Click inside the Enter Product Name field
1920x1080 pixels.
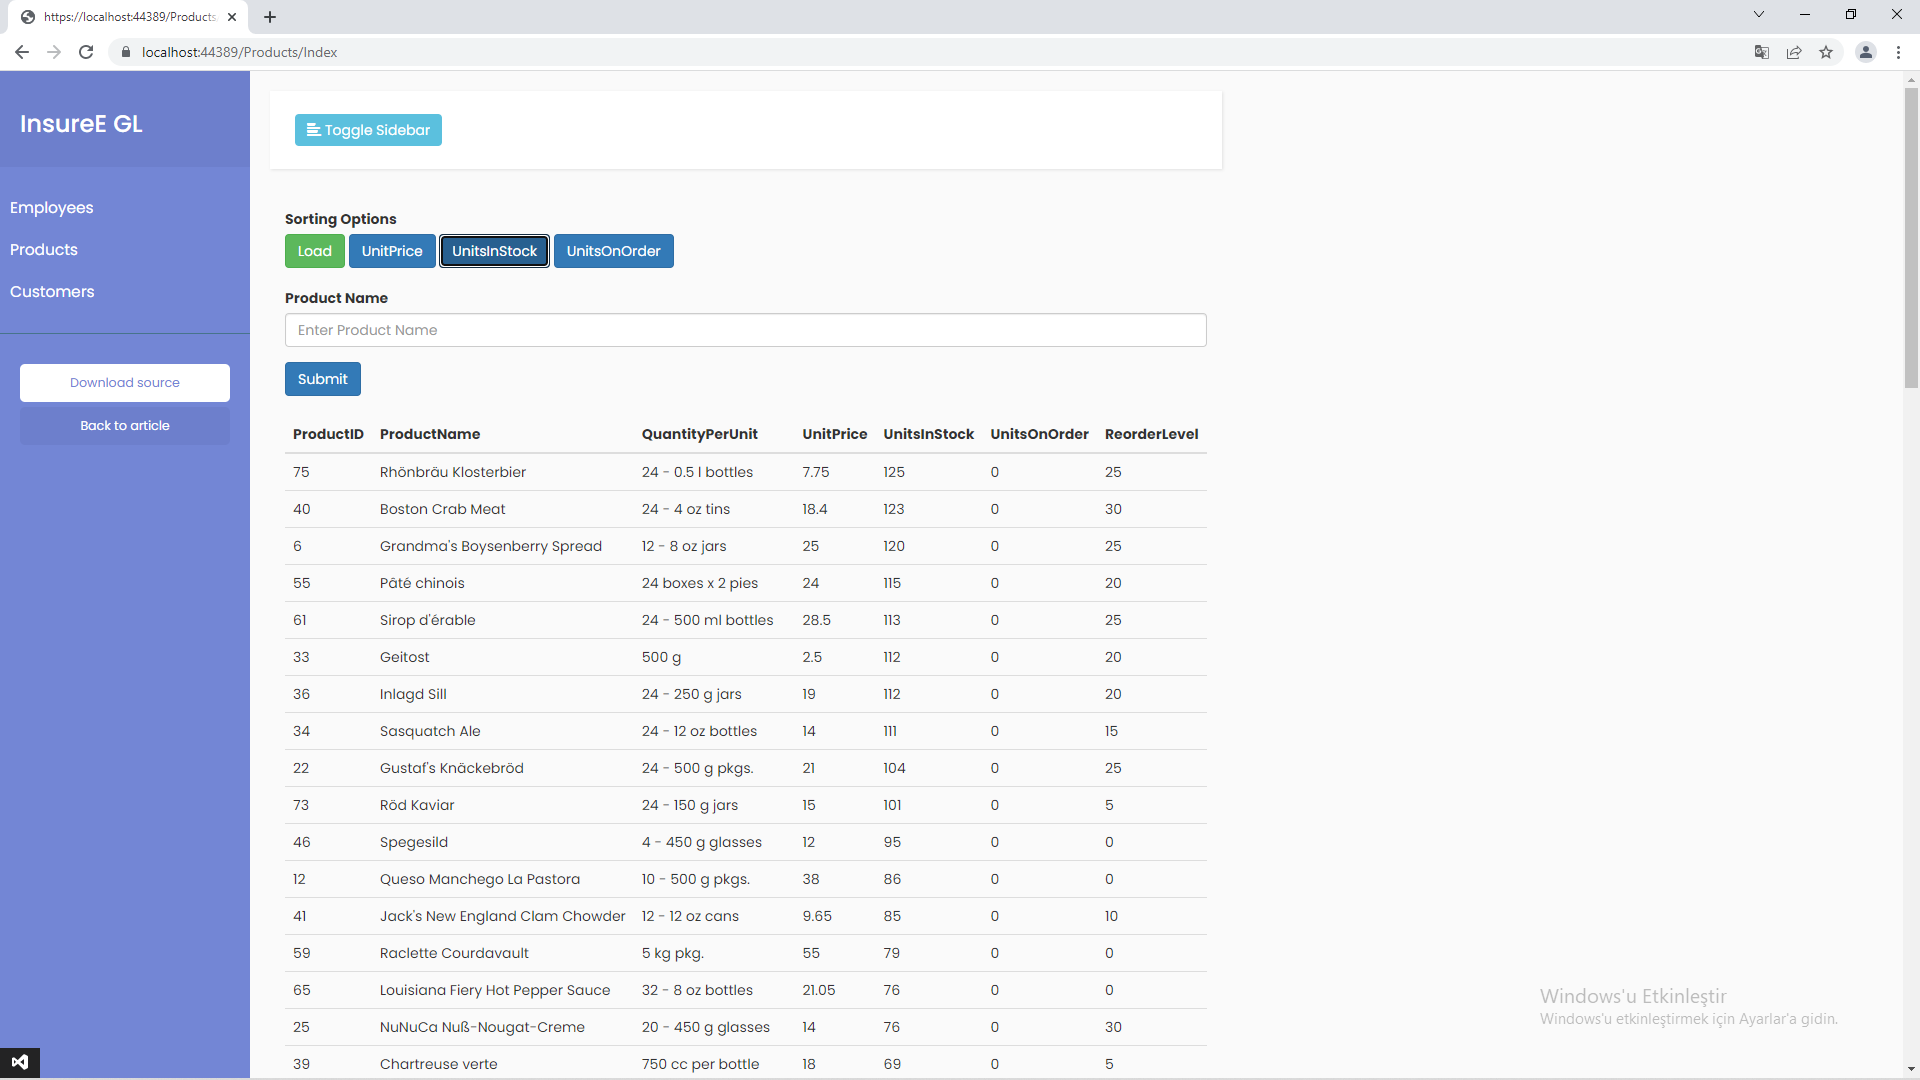coord(745,330)
